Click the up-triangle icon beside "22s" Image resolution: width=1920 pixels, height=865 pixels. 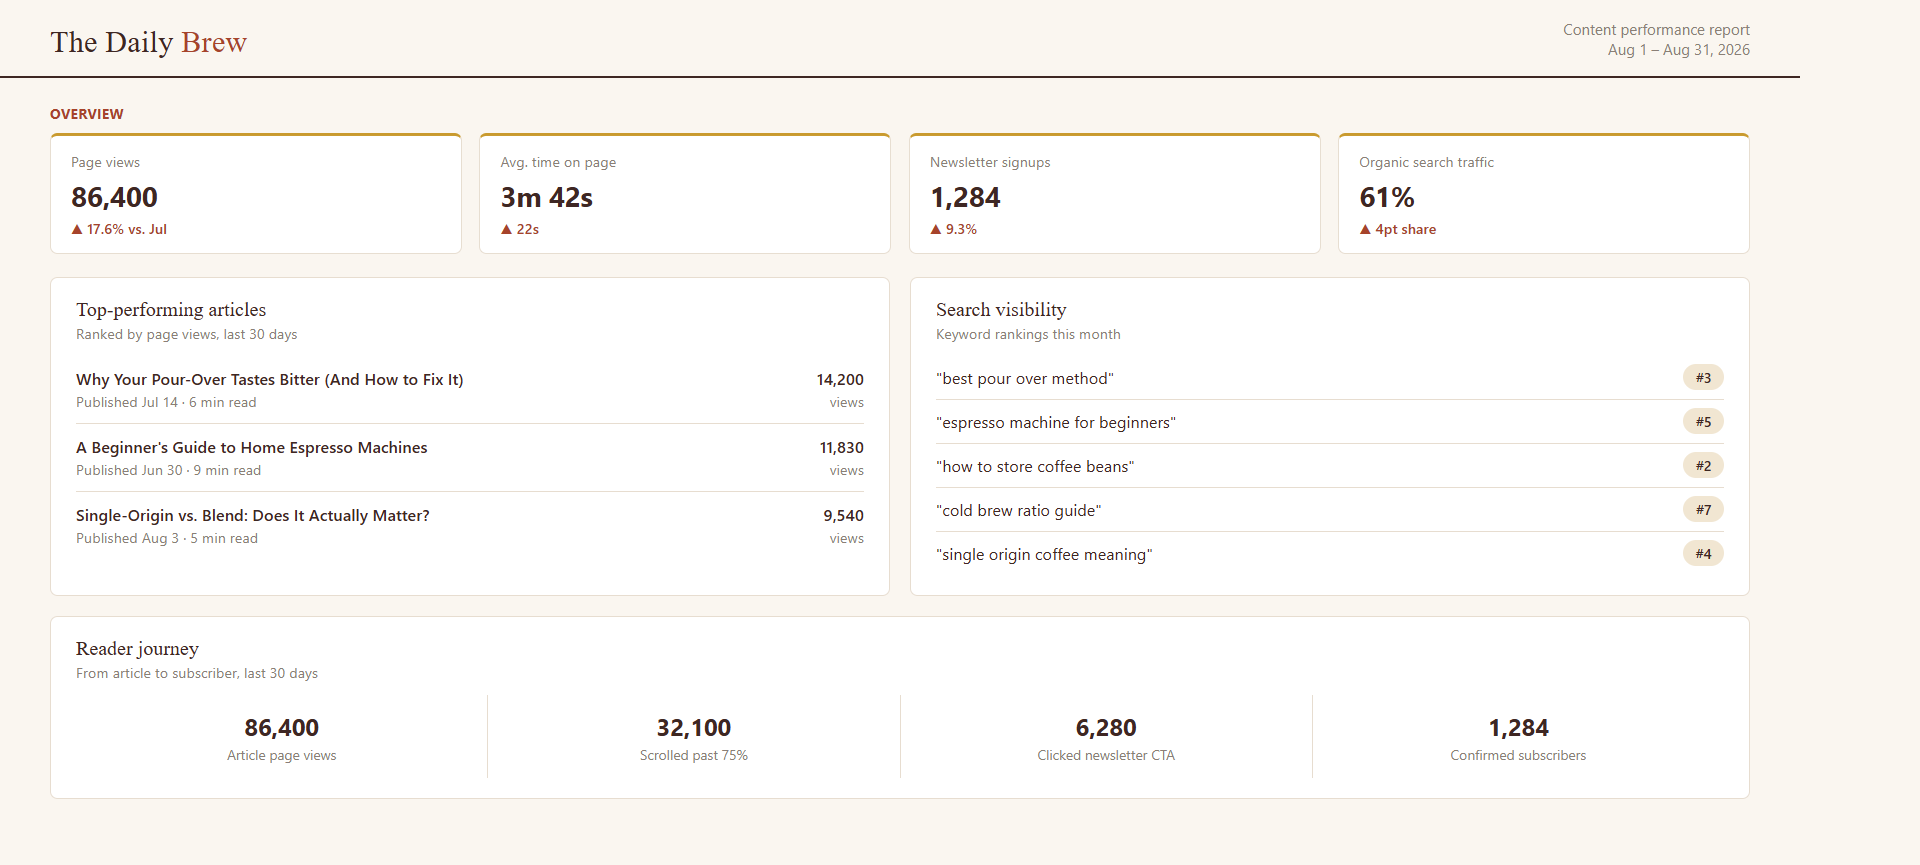506,229
